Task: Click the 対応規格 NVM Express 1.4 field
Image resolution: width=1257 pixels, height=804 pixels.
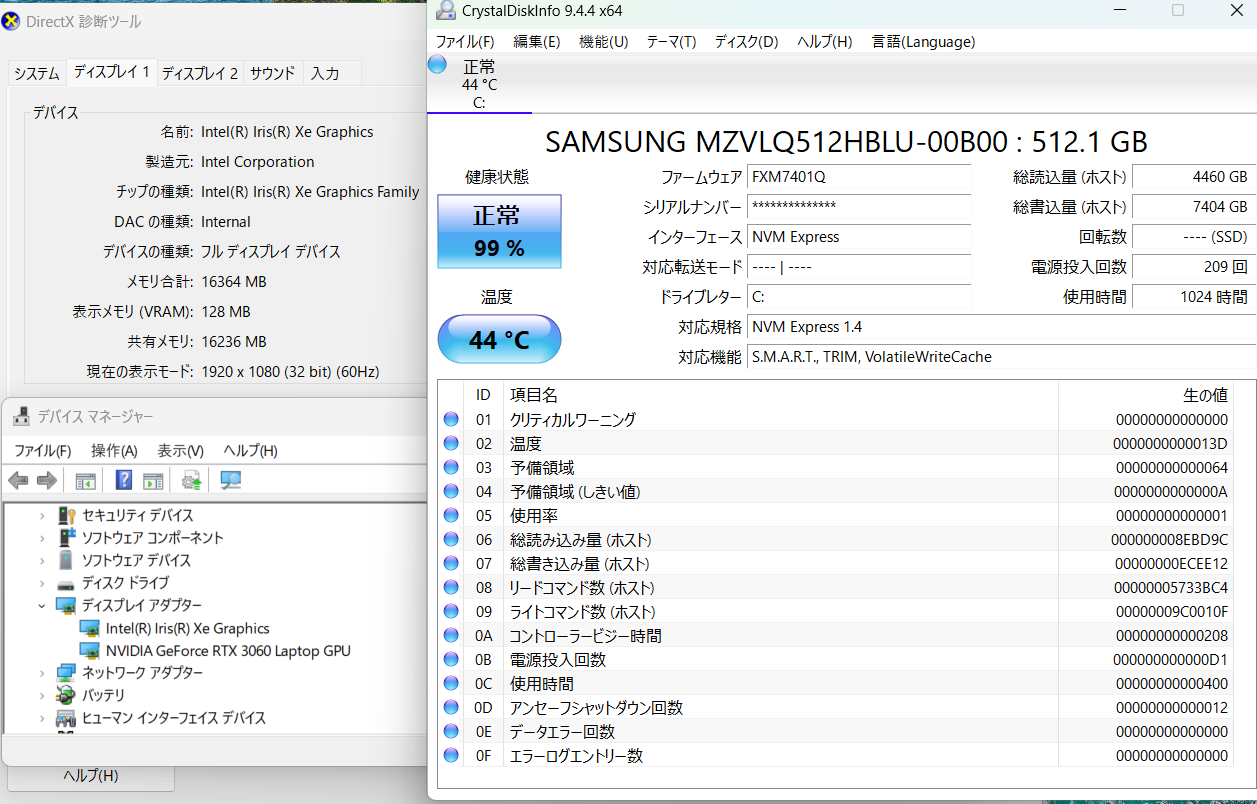Action: tap(1002, 327)
